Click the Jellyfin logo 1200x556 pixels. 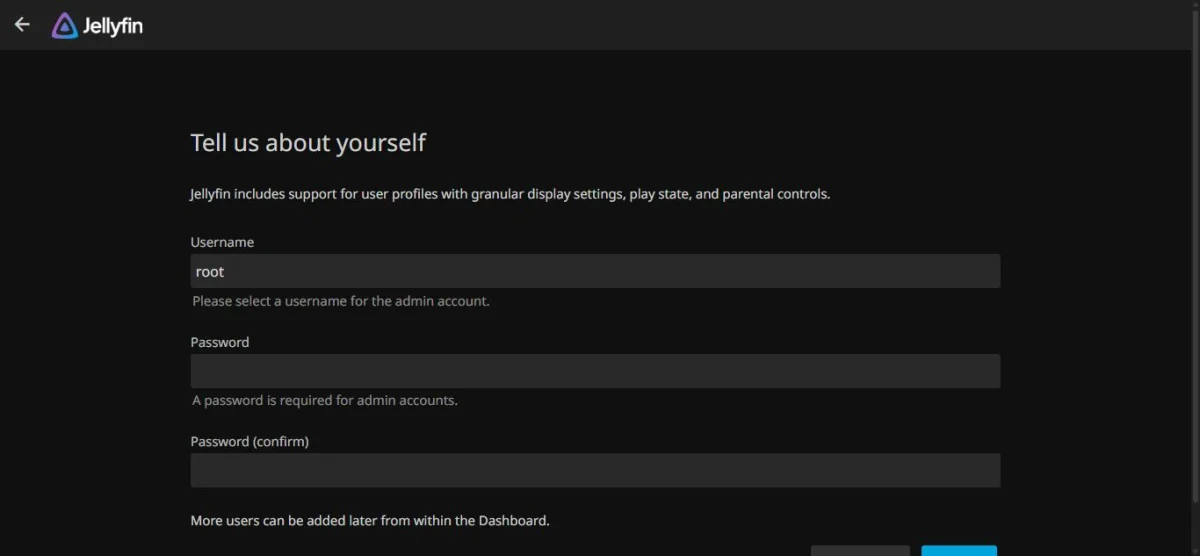click(97, 26)
